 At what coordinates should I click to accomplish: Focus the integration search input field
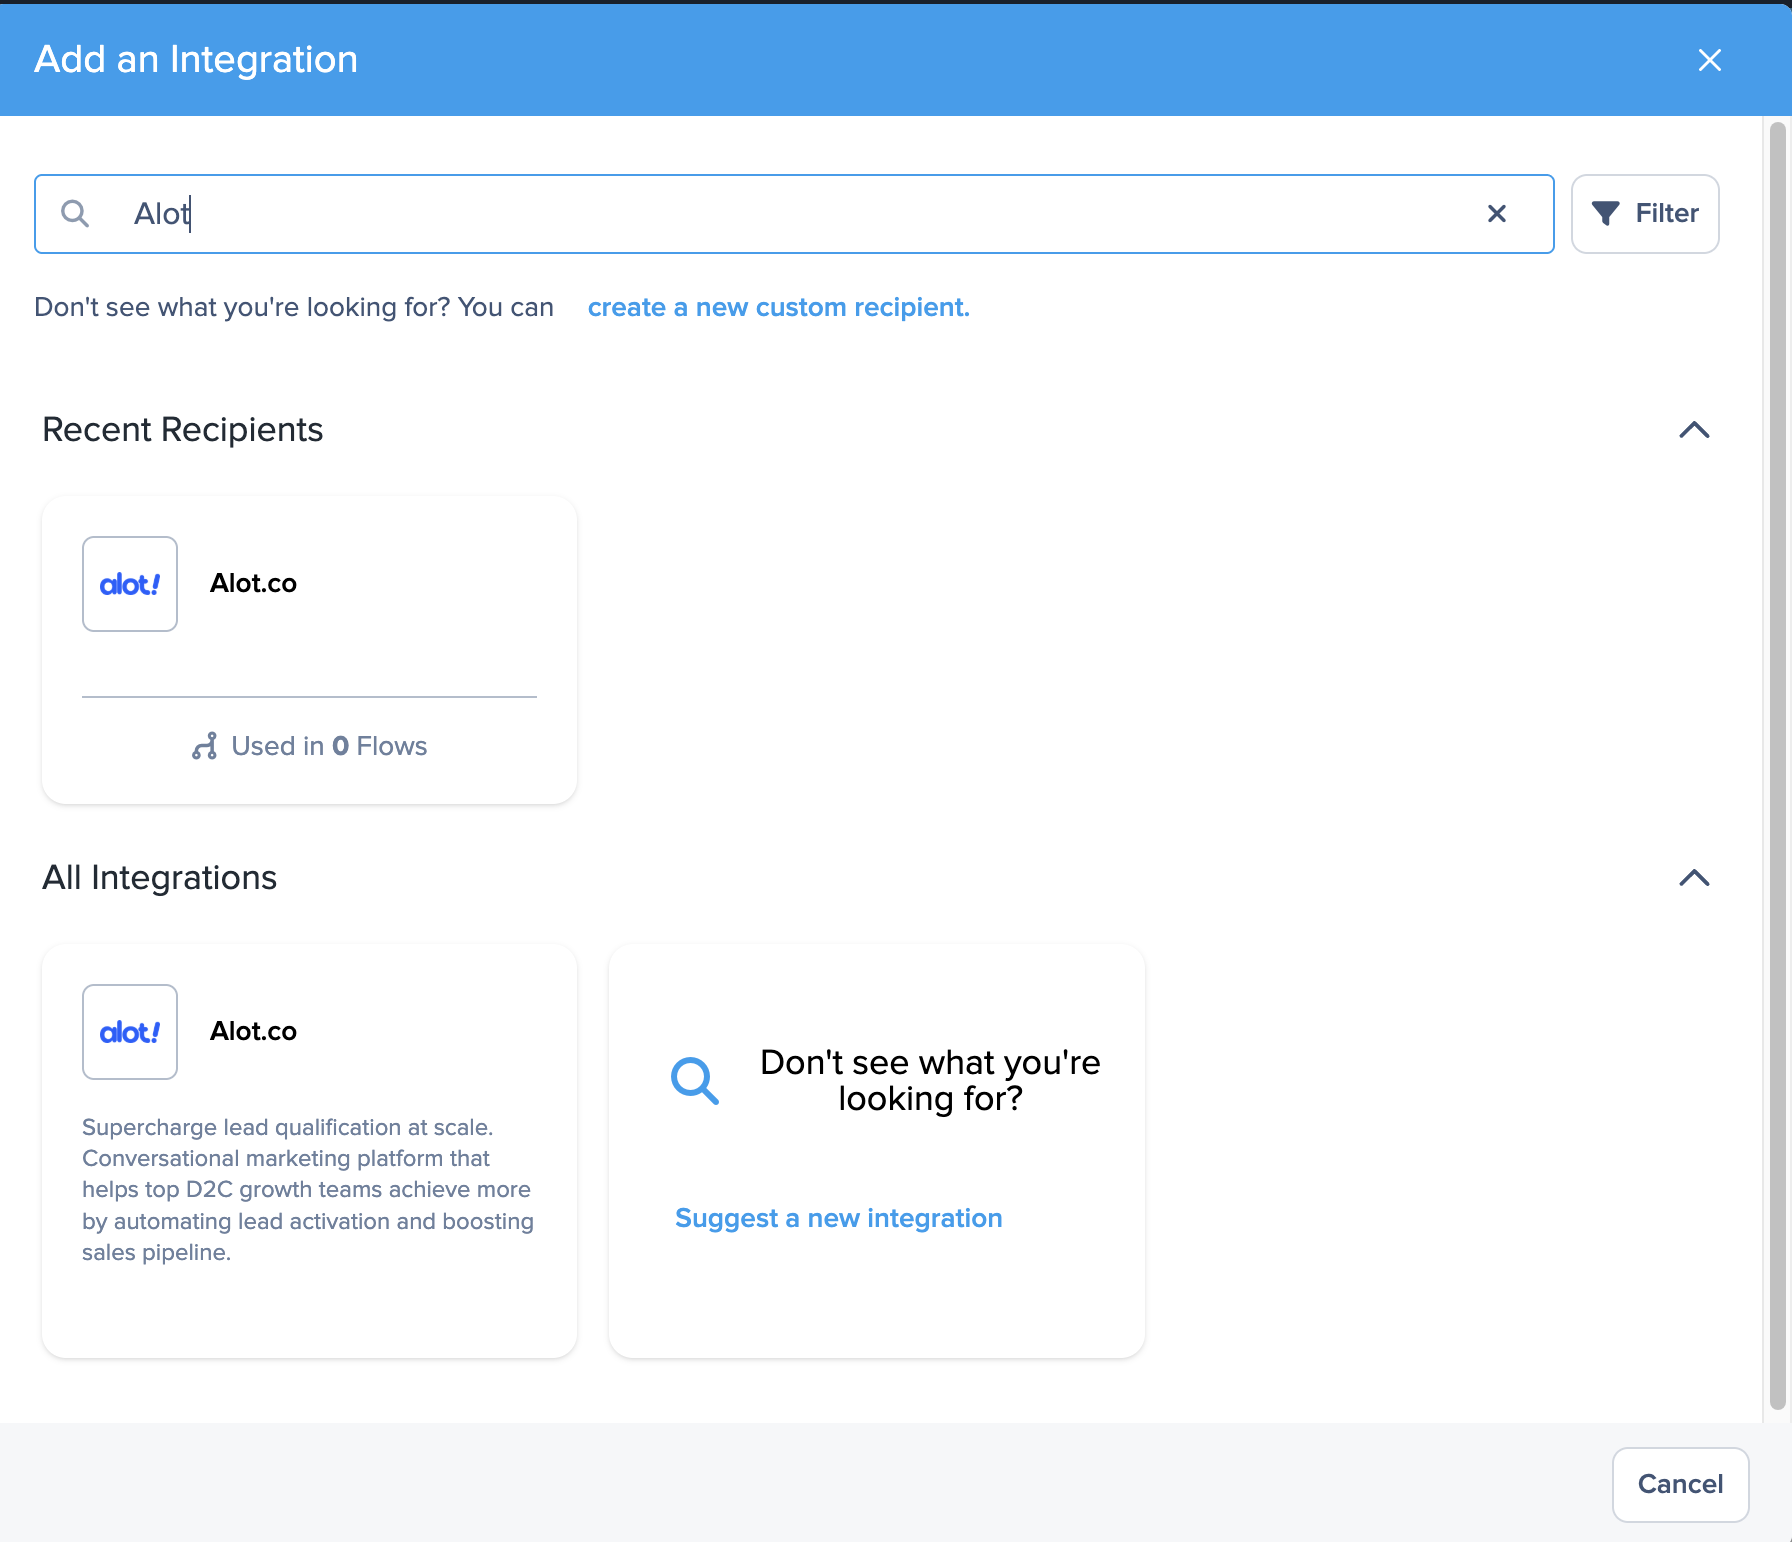pos(794,214)
